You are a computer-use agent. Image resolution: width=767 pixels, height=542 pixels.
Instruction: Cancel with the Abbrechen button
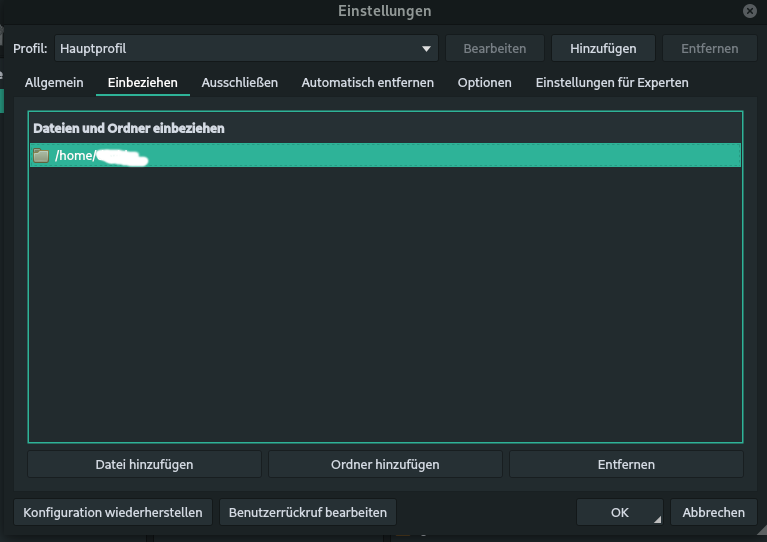714,512
